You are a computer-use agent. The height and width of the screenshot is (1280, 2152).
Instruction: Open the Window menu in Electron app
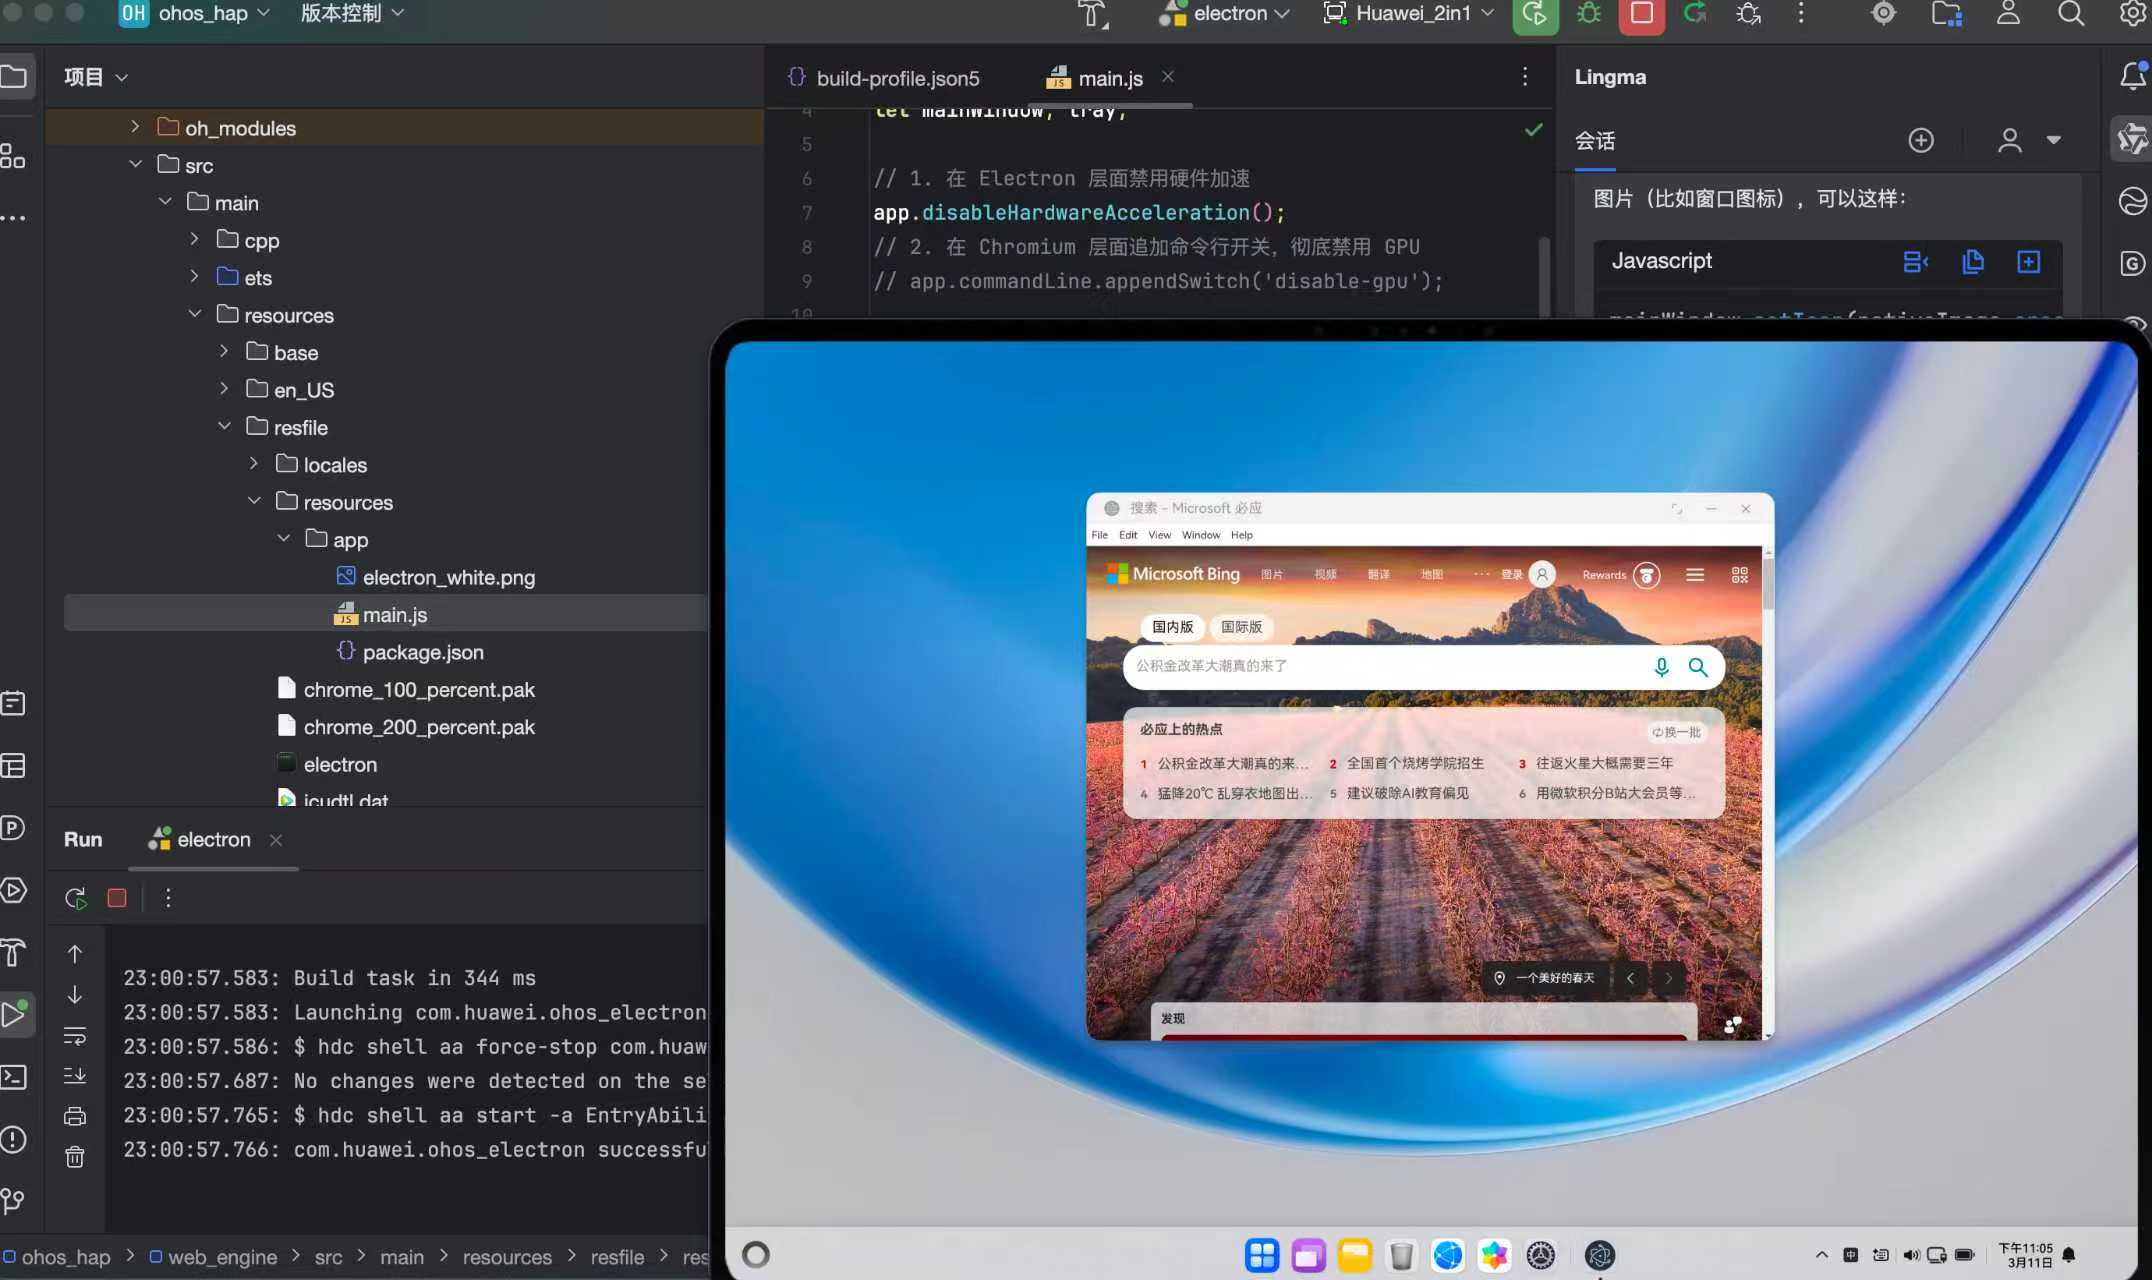1200,535
